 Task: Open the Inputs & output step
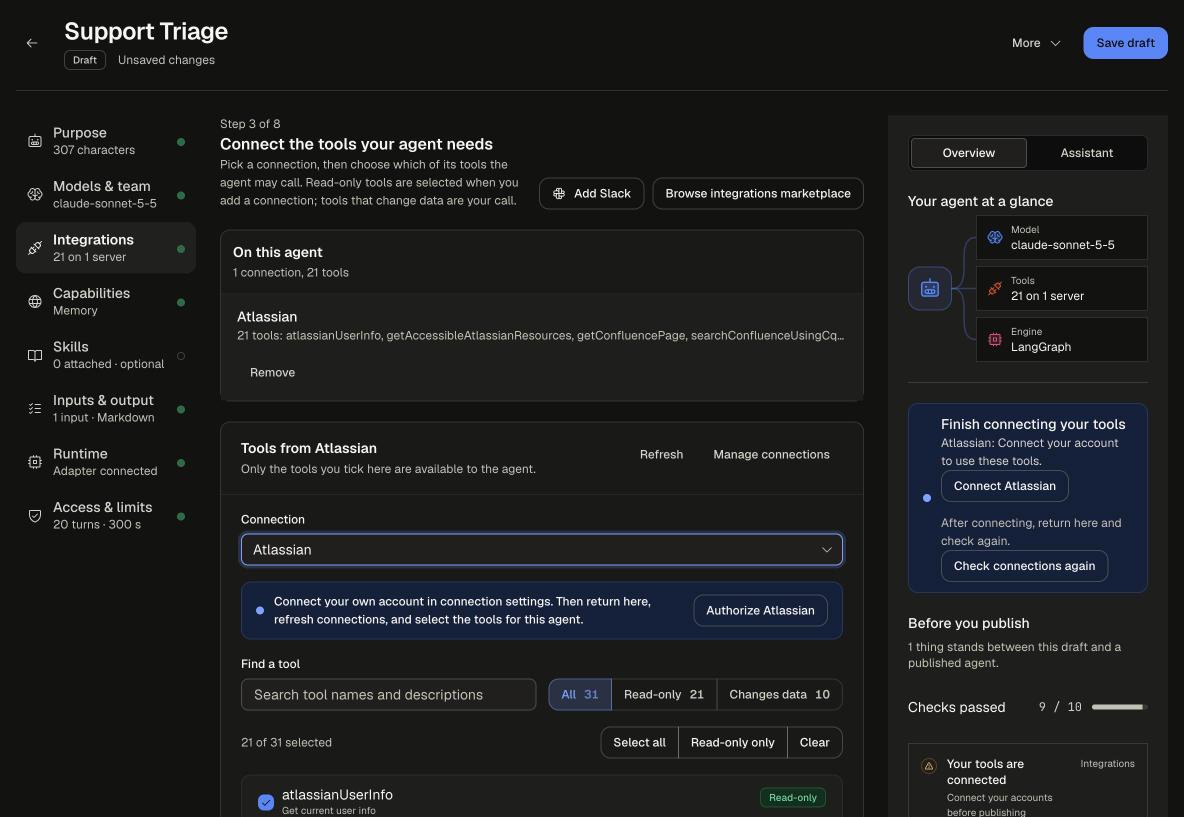(x=106, y=408)
